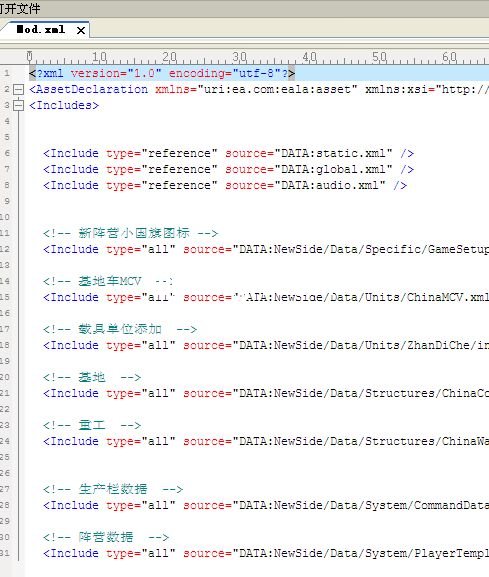Select the DATA:global.xml include line
489x577 pixels.
(228, 169)
